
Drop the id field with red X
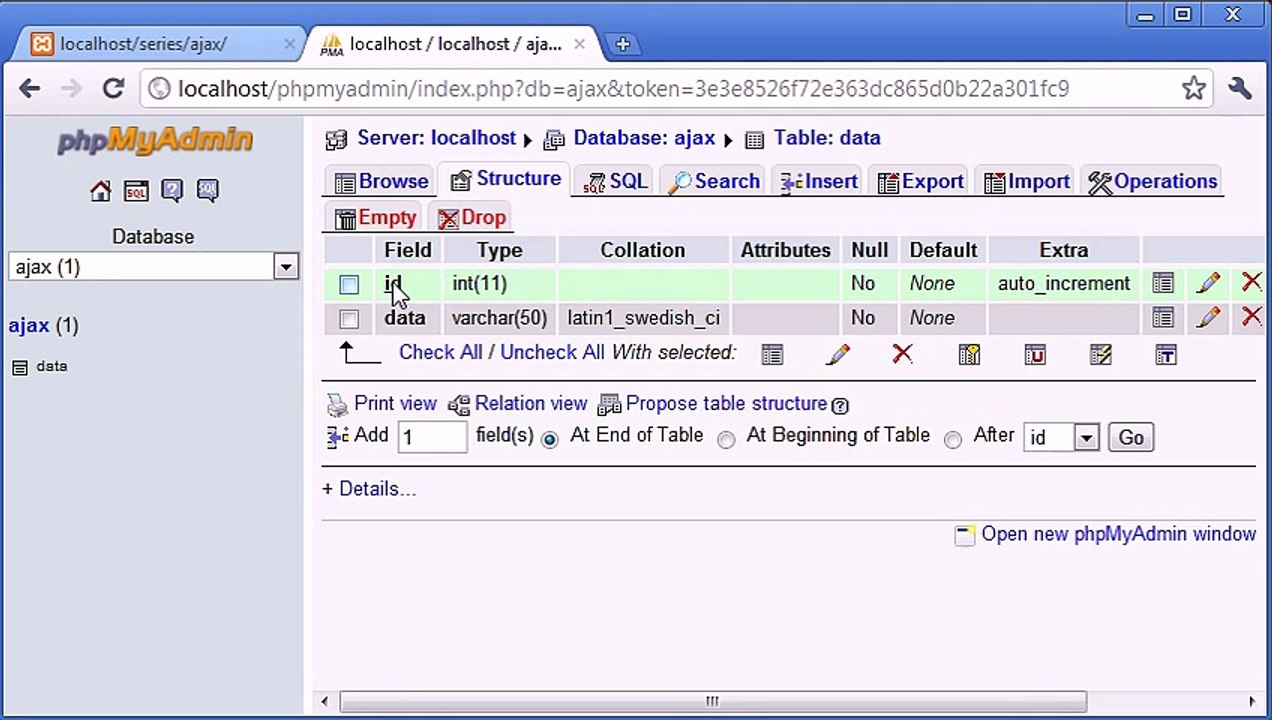pyautogui.click(x=1251, y=283)
